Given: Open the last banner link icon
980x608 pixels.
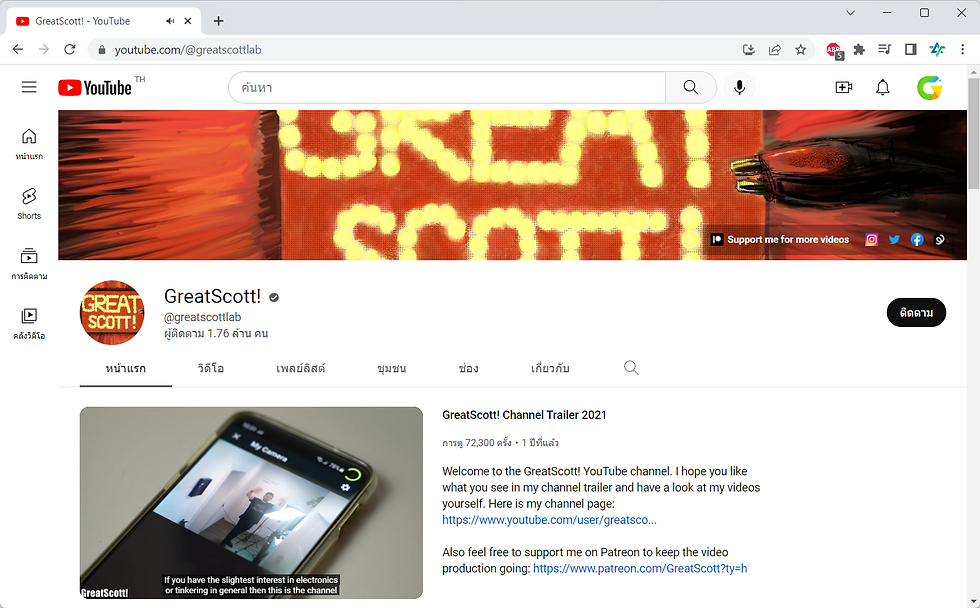Looking at the screenshot, I should click(x=939, y=239).
